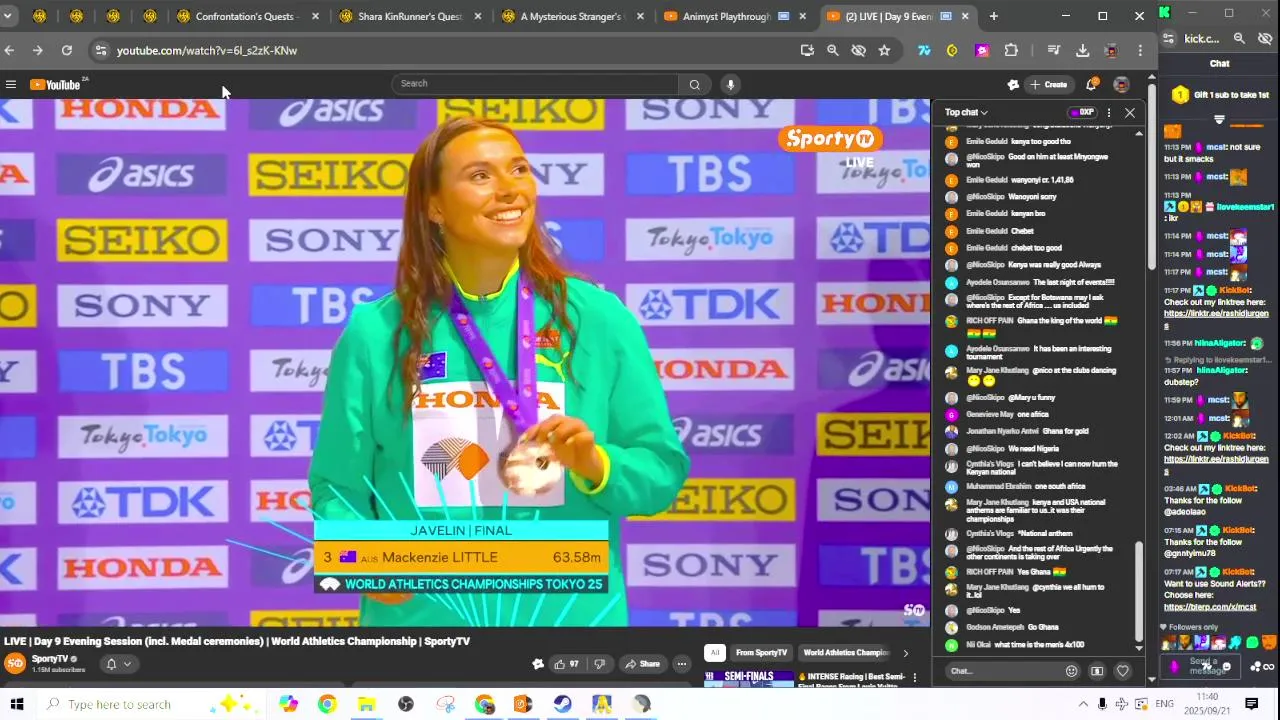Open the chat emoji picker
This screenshot has width=1280, height=720.
point(1072,671)
